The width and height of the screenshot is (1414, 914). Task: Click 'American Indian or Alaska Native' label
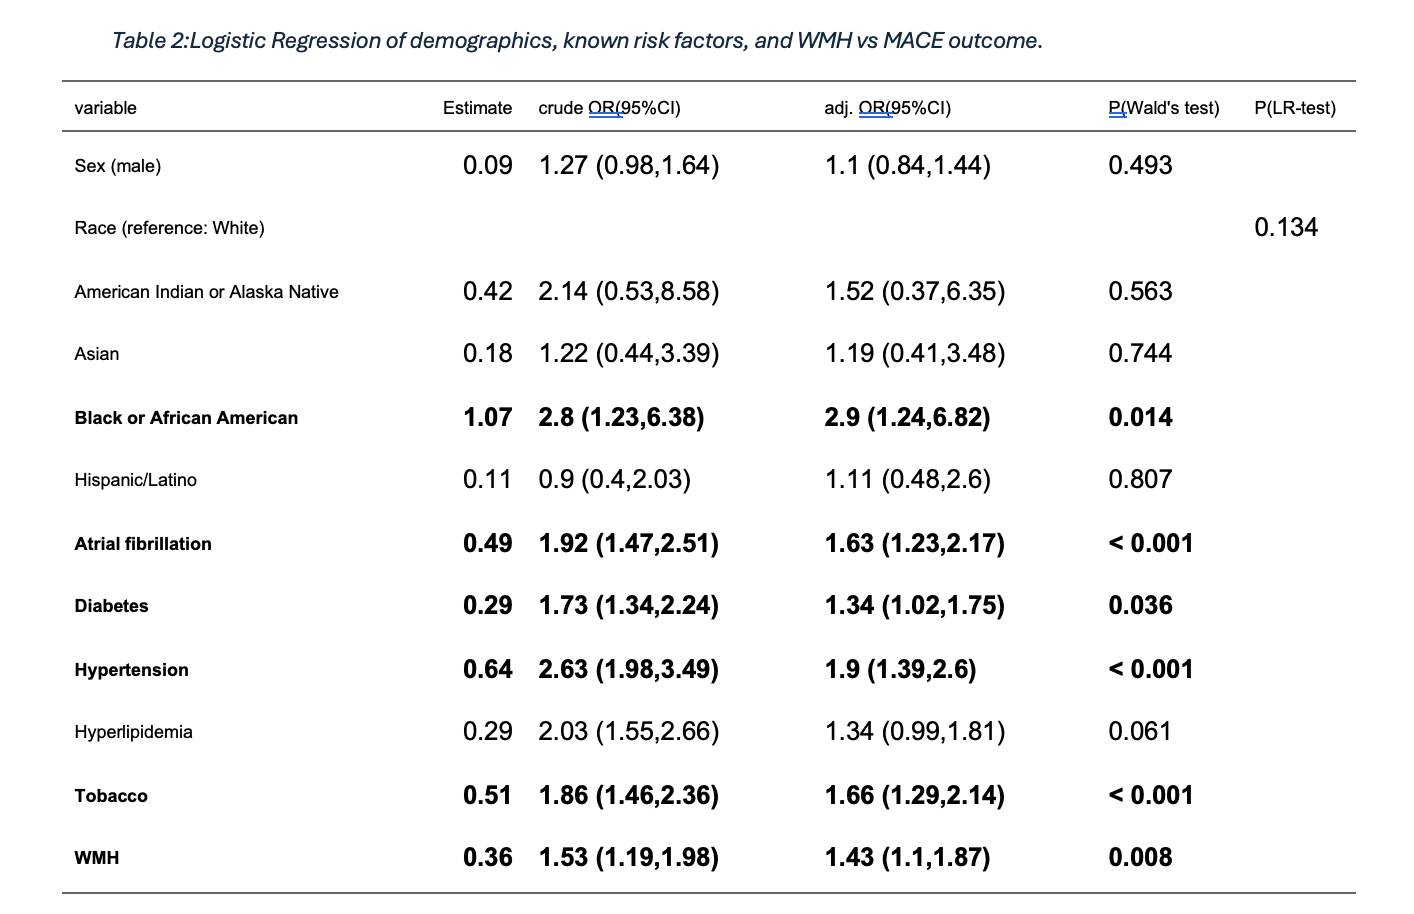[x=206, y=292]
